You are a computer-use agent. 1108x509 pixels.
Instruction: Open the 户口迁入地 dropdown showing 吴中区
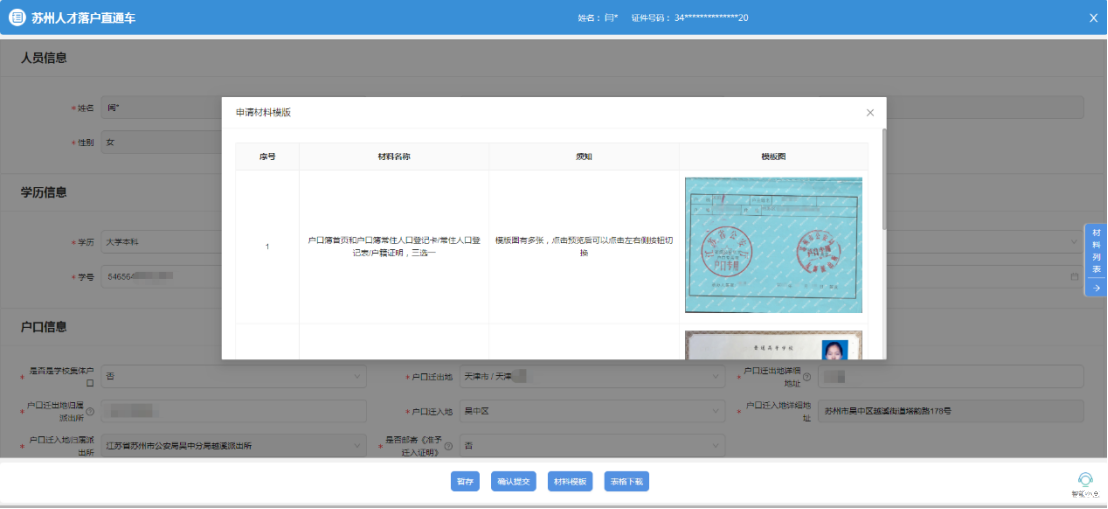coord(590,411)
